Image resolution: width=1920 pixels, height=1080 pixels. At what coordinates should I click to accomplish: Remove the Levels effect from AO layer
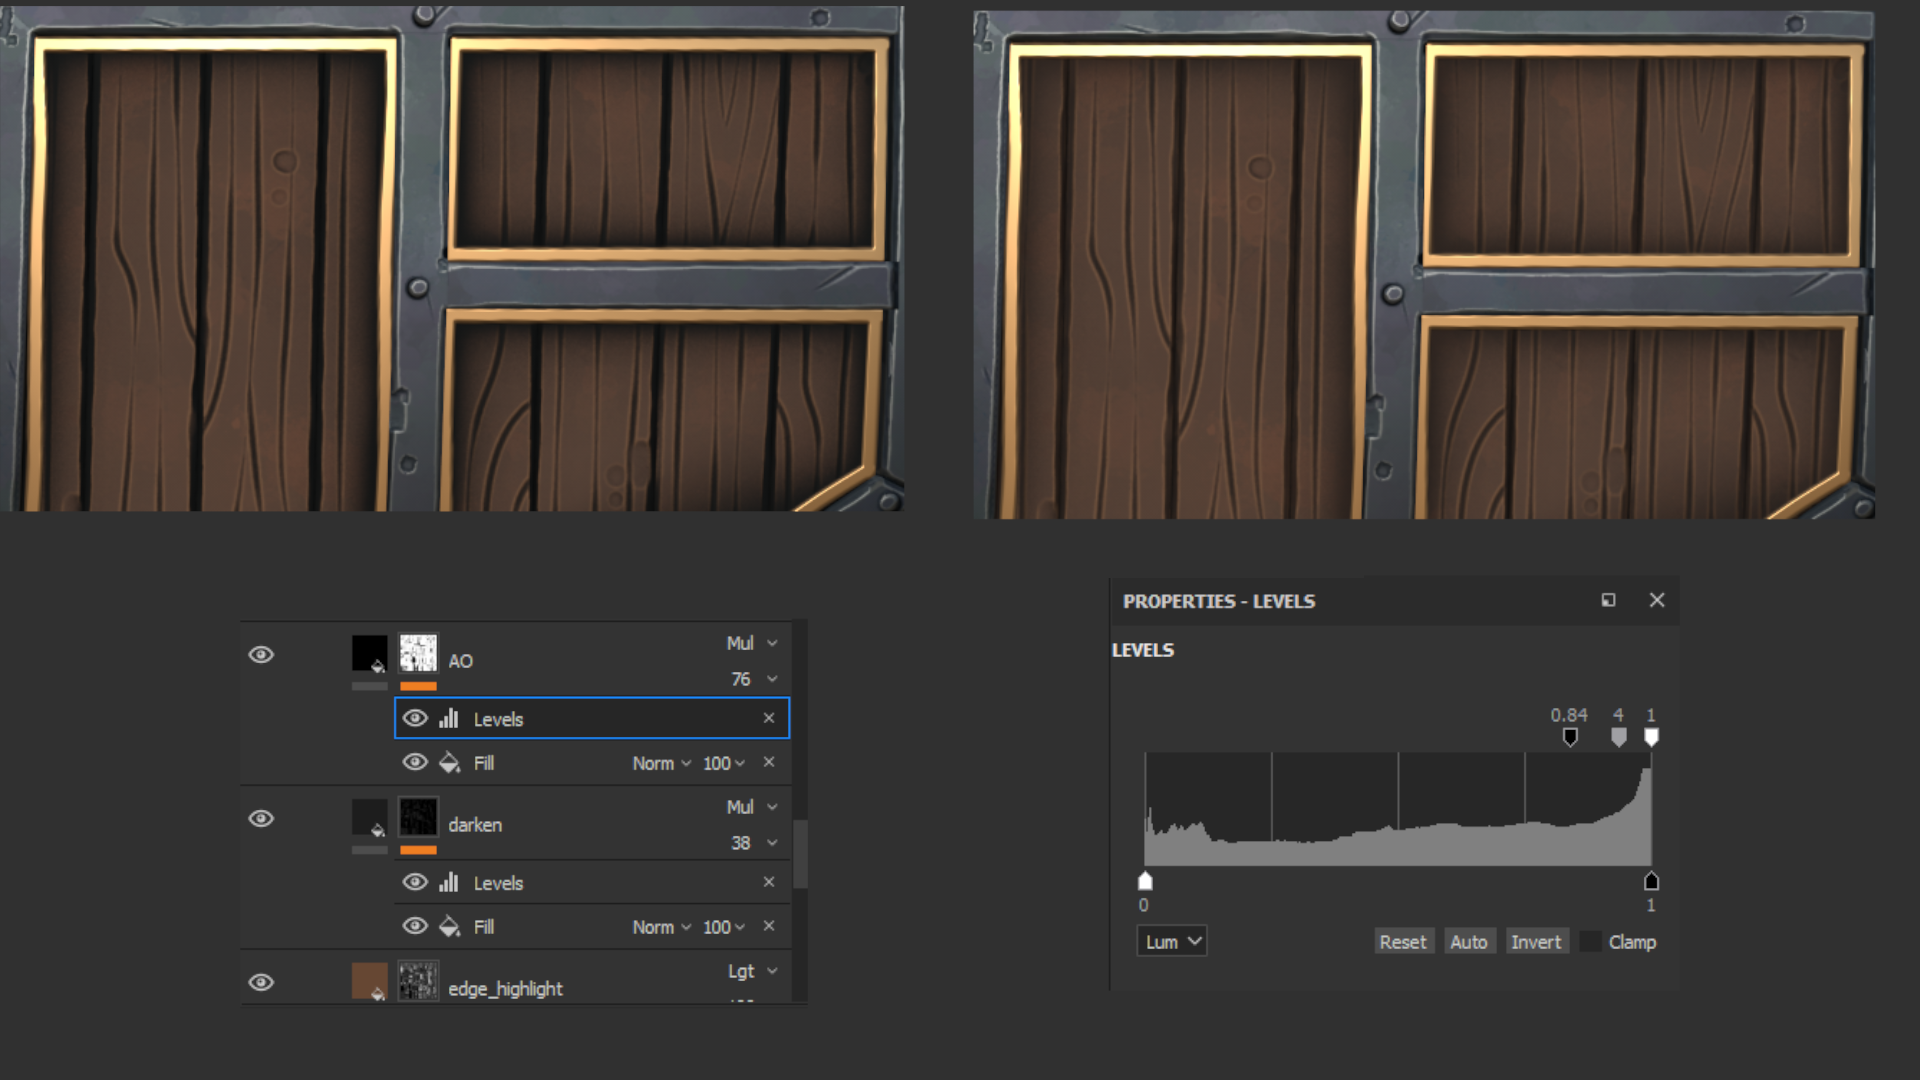click(x=768, y=718)
